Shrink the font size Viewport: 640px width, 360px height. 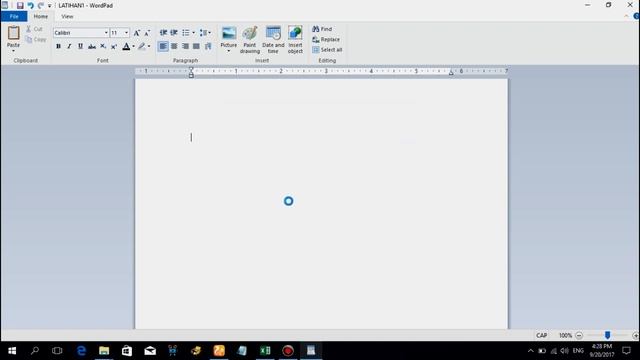click(x=147, y=33)
